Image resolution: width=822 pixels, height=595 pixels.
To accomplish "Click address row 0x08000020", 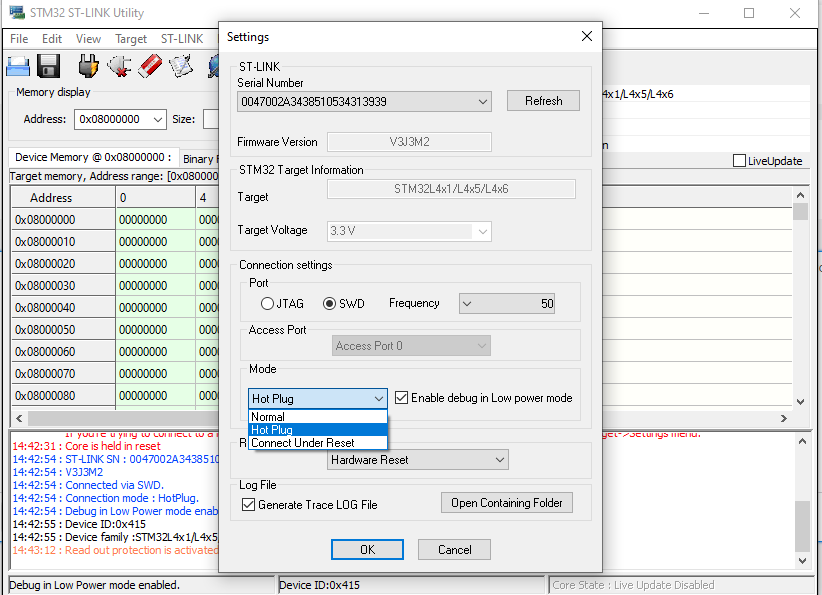I will 63,264.
